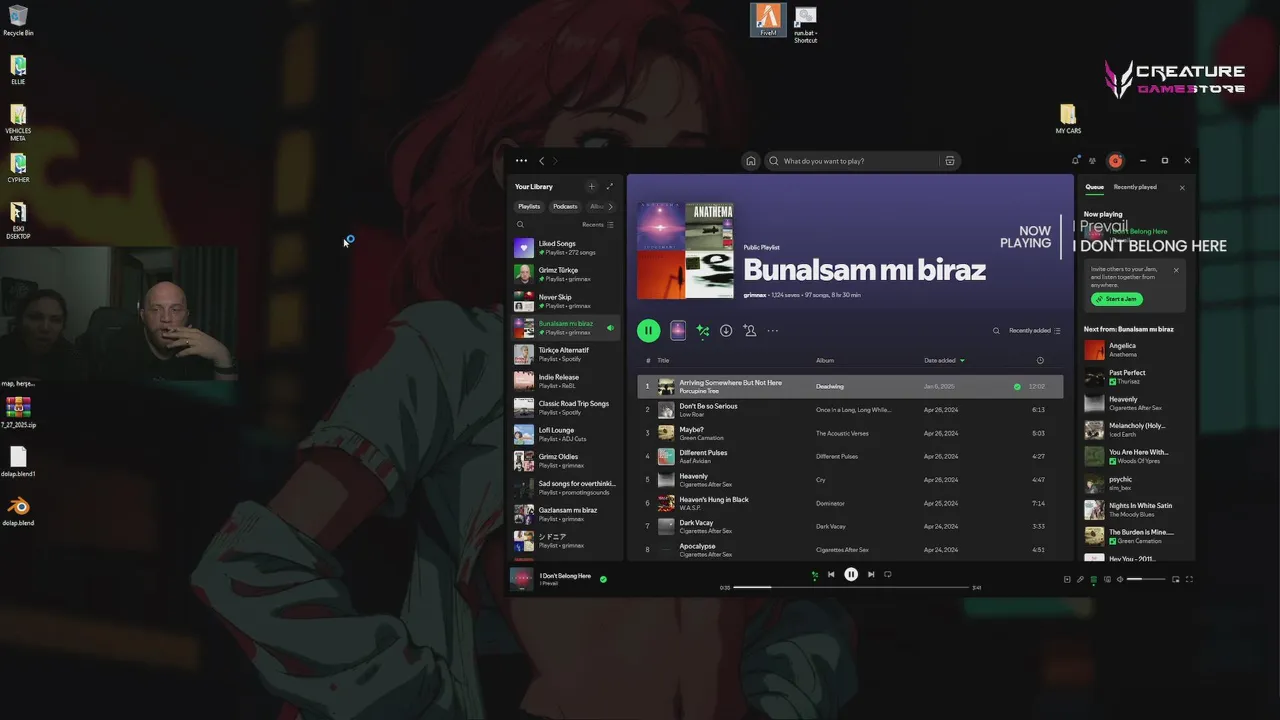
Task: Open the notifications bell
Action: click(x=1076, y=161)
